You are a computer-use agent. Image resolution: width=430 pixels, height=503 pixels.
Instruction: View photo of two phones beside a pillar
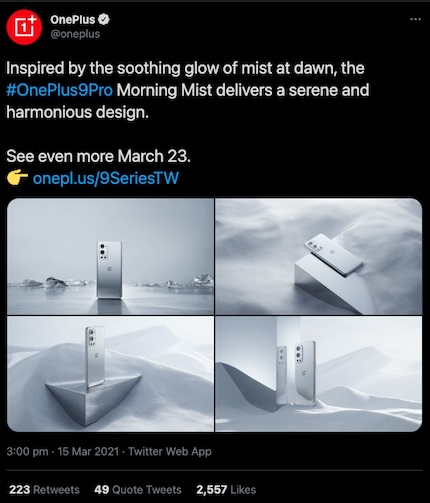[x=319, y=374]
